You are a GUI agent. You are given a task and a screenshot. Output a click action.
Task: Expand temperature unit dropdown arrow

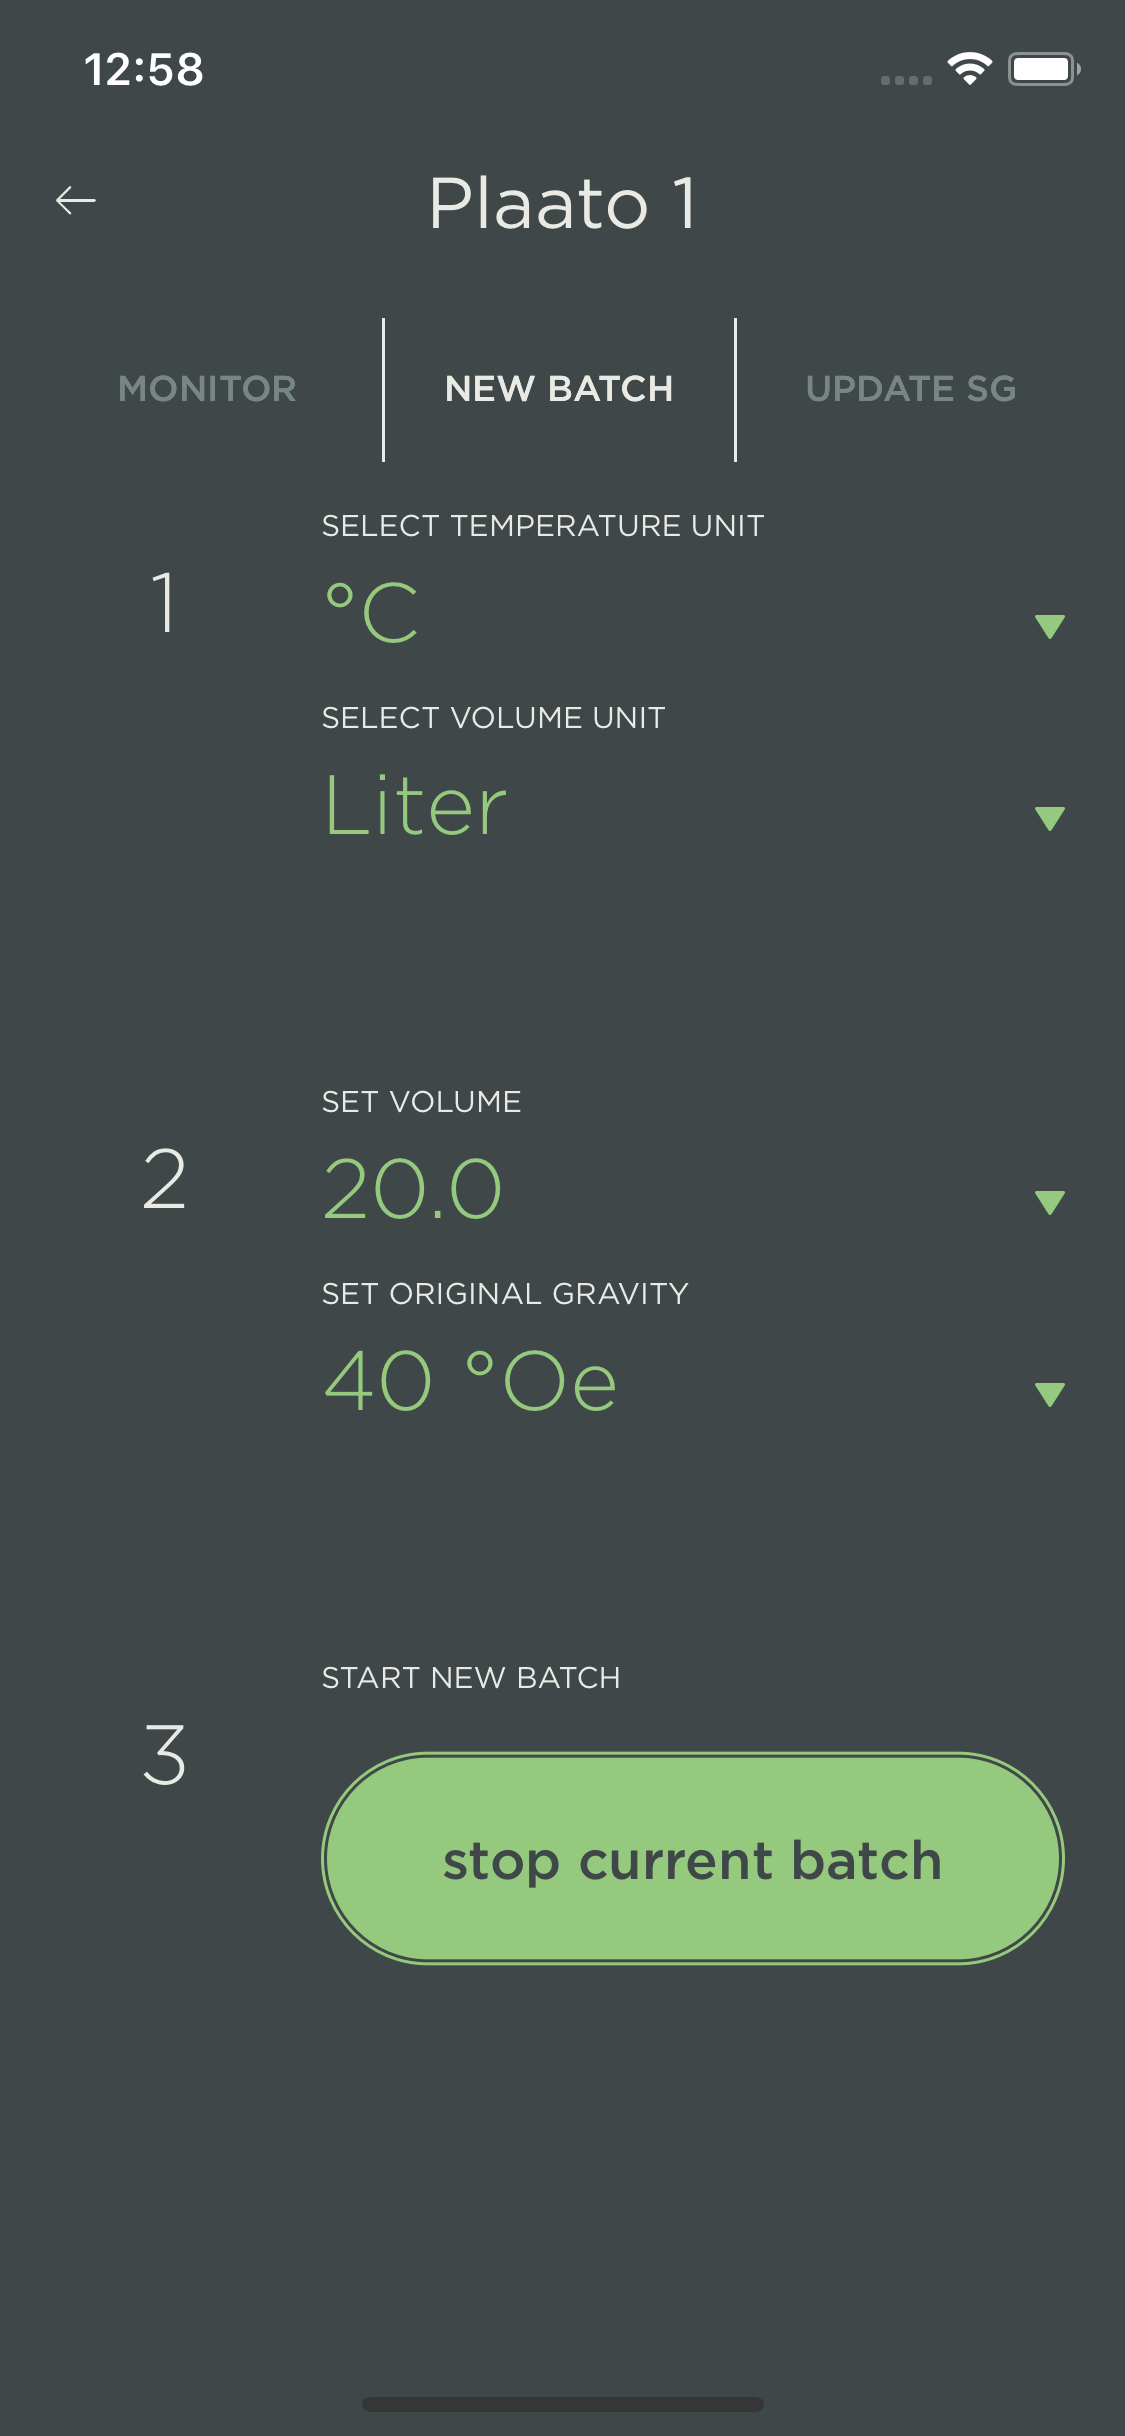pos(1049,626)
